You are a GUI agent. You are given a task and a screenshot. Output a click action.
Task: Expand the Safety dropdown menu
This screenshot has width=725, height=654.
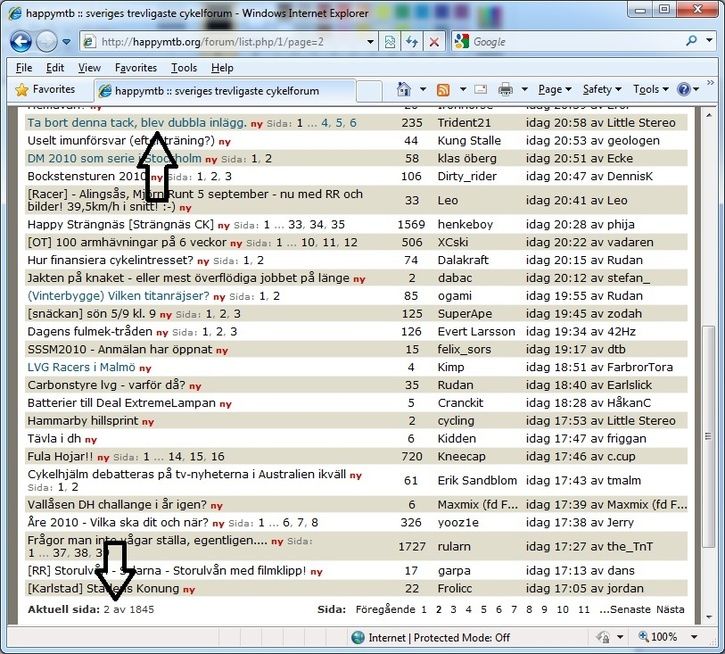point(601,89)
